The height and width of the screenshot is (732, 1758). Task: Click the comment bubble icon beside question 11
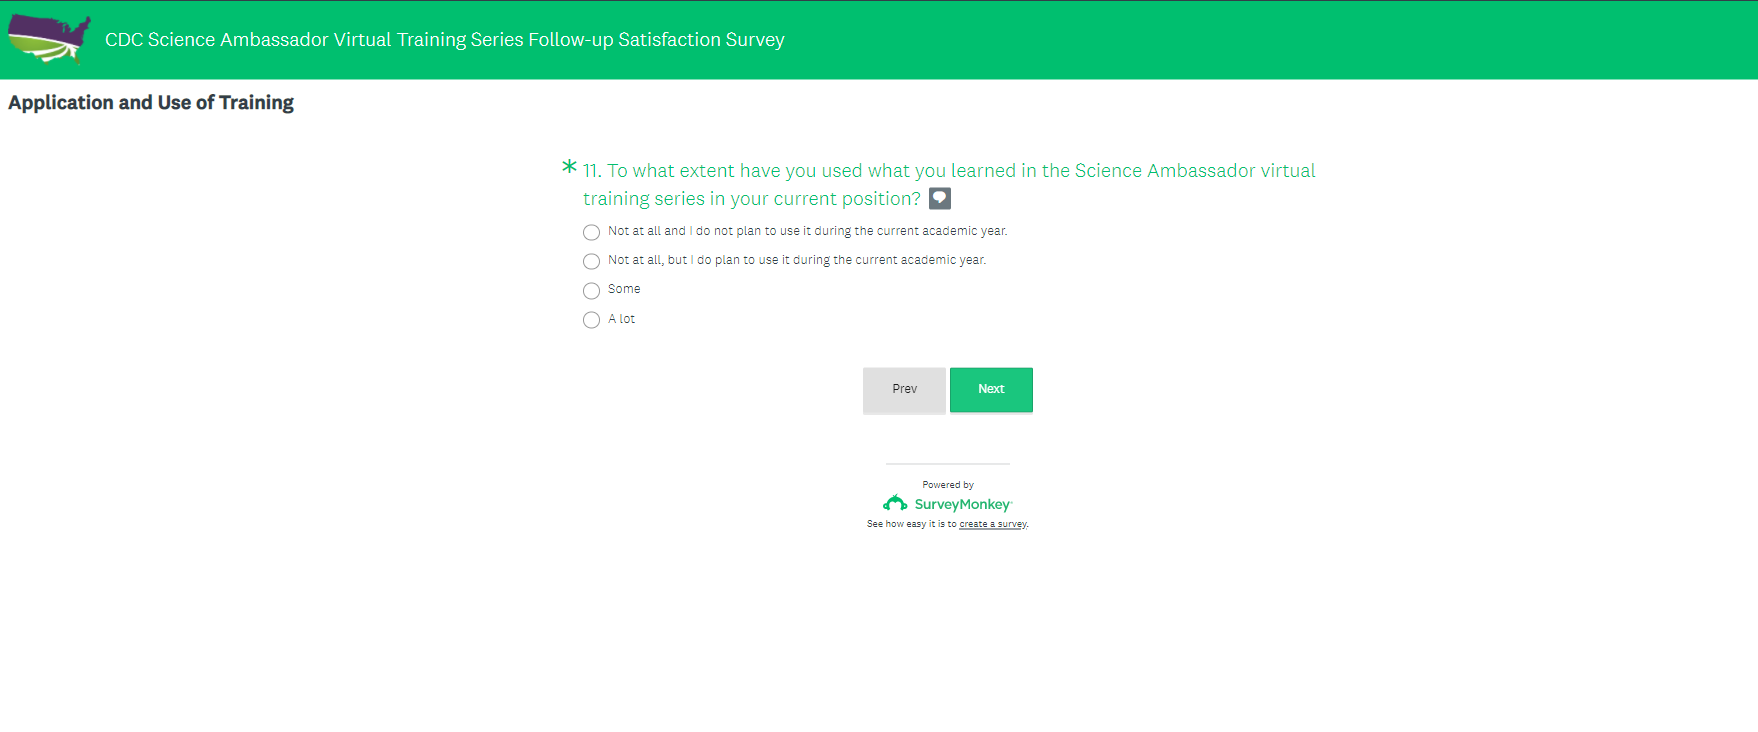[x=940, y=198]
